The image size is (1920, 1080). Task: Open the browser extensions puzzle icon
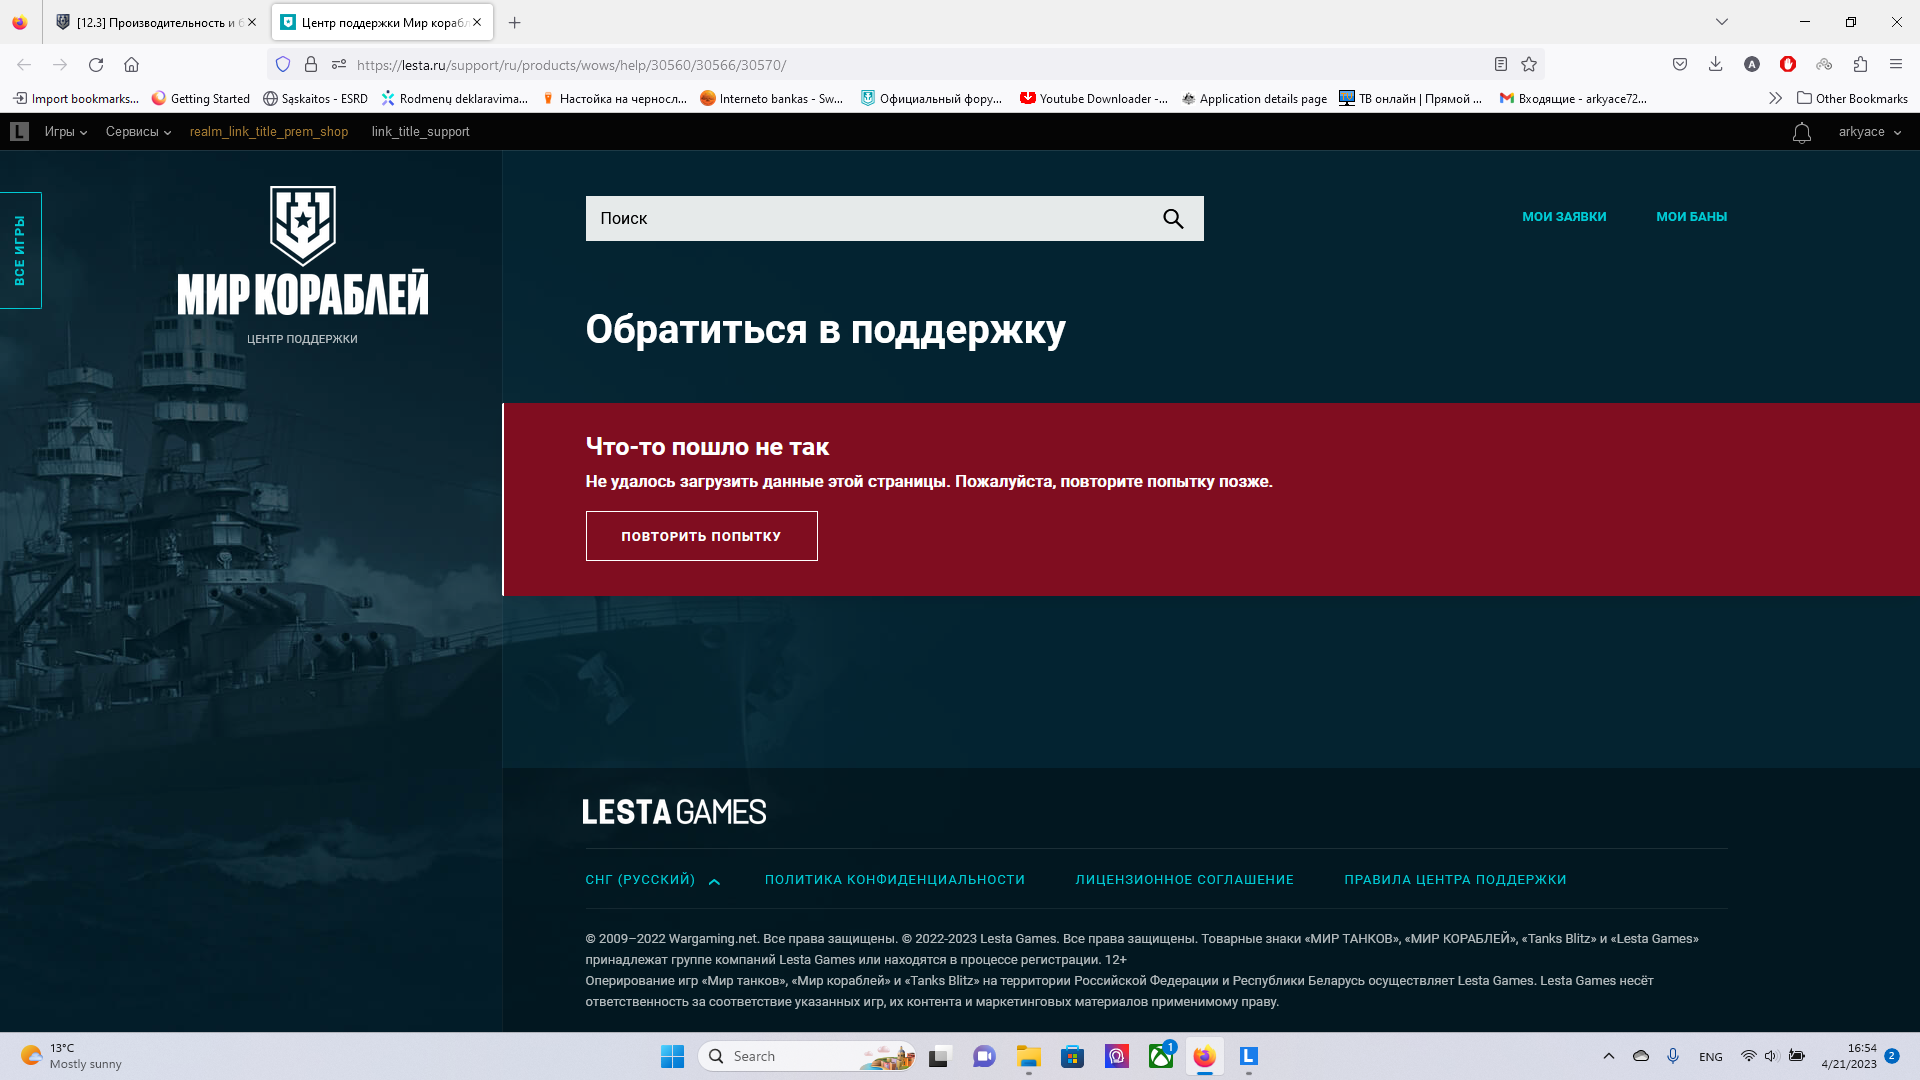[x=1860, y=65]
